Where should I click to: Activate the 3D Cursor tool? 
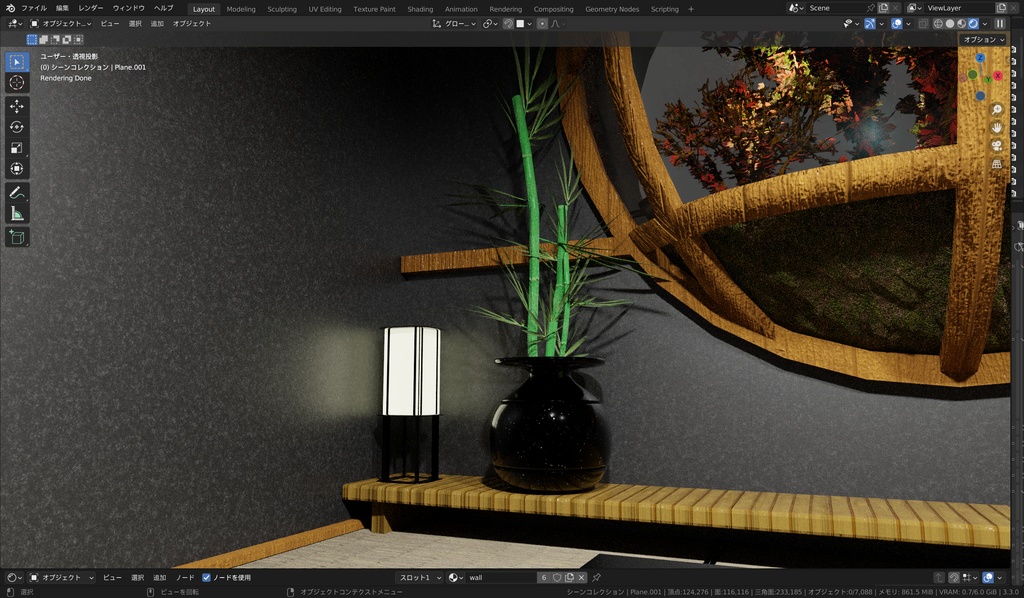(x=17, y=83)
